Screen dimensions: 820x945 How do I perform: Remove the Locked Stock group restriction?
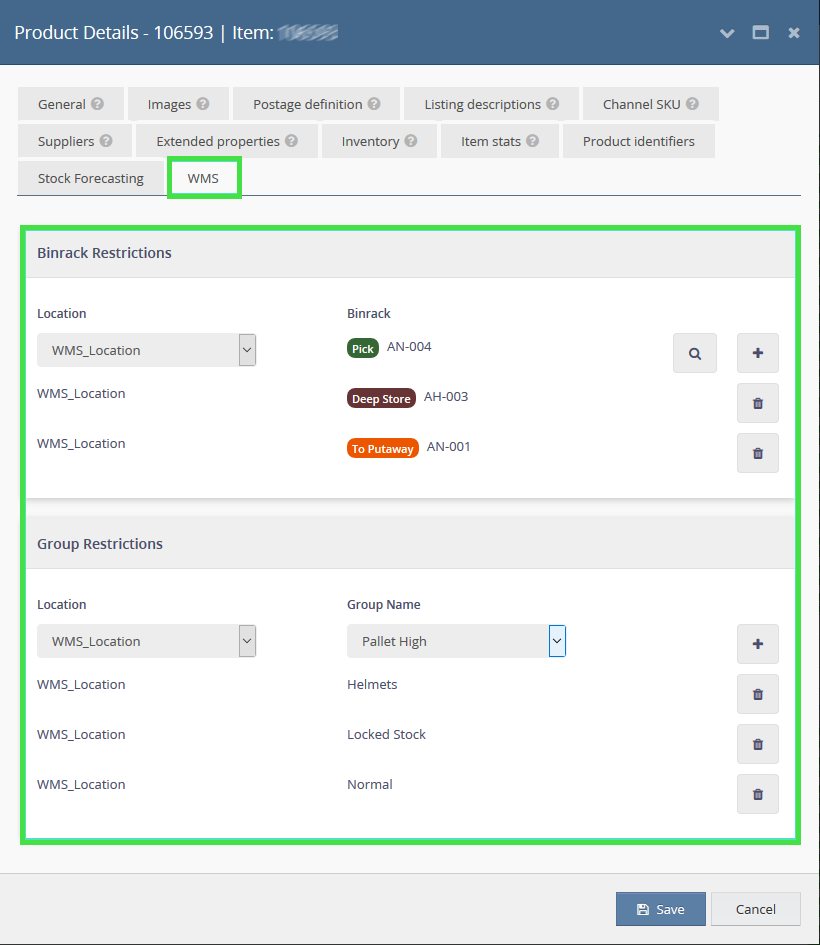point(757,744)
